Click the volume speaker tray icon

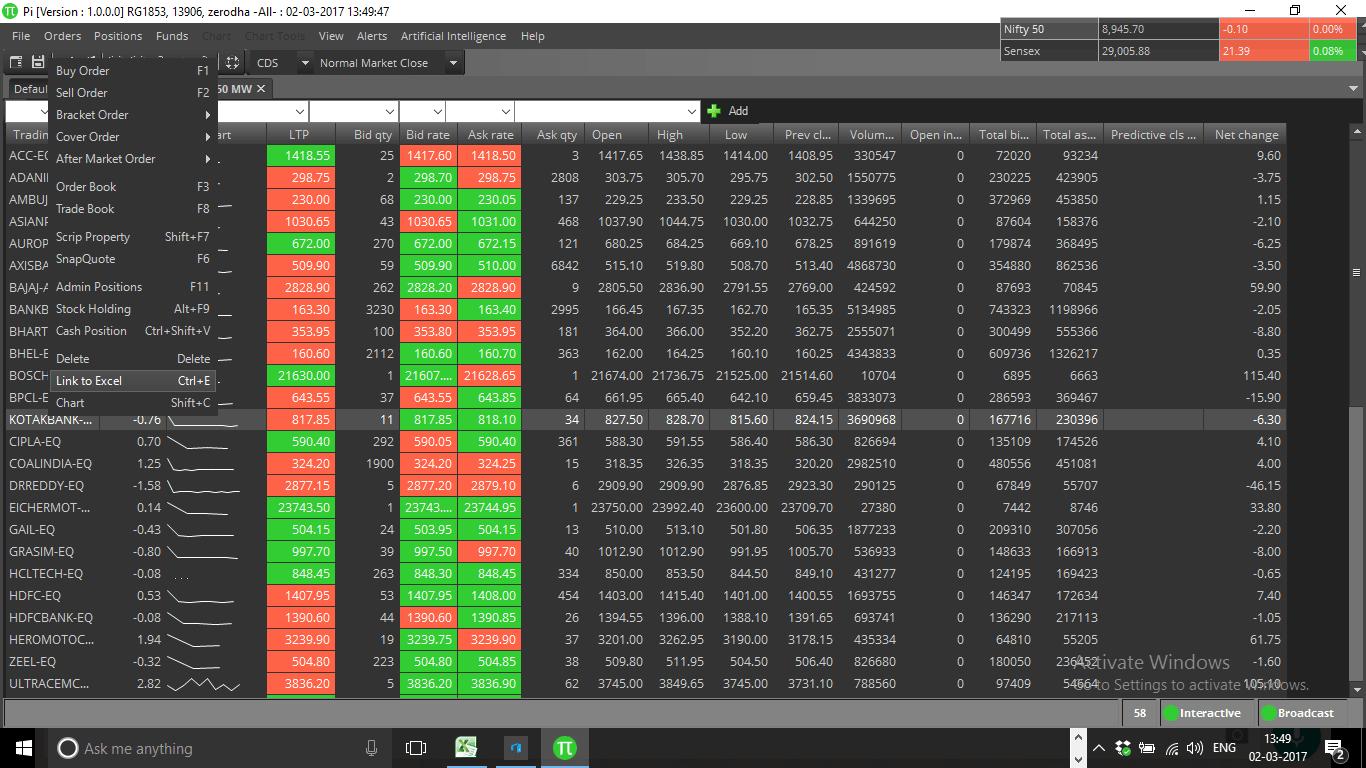(1195, 748)
